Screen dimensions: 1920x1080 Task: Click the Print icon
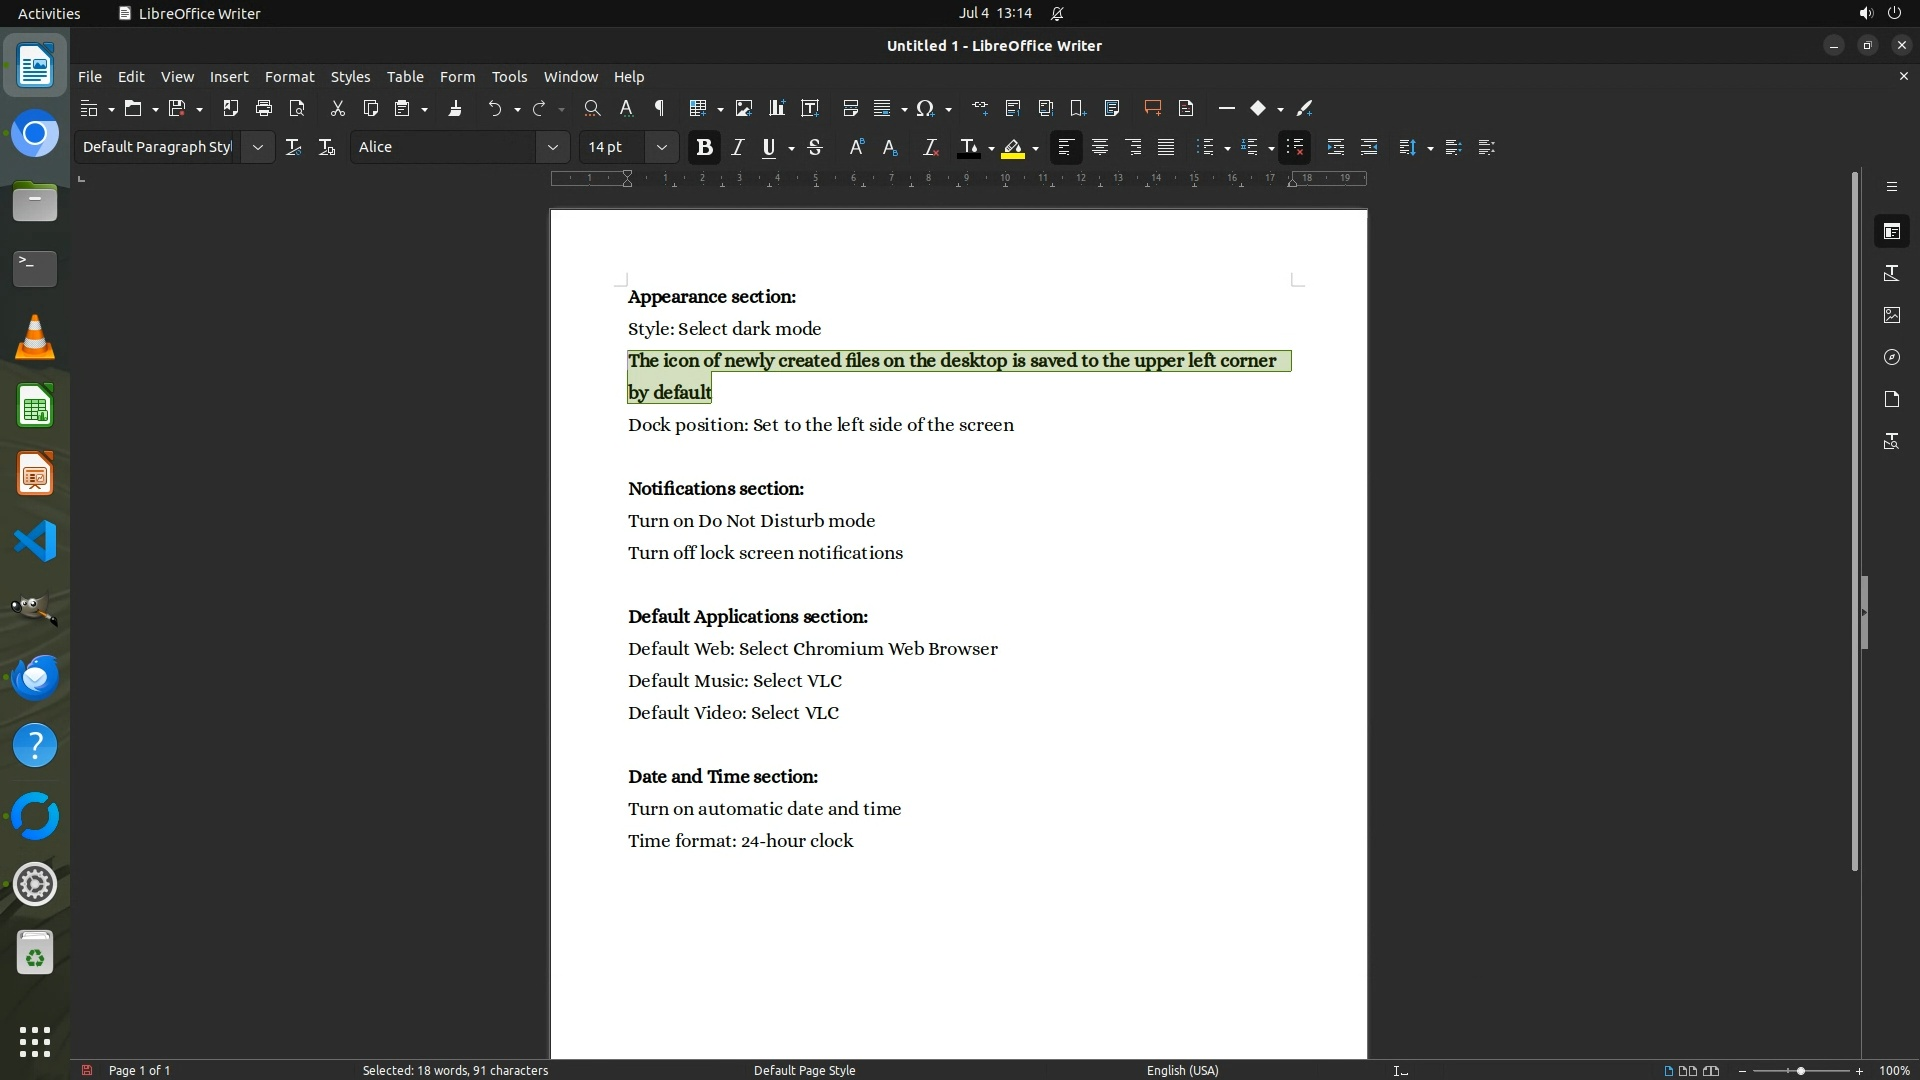[x=264, y=108]
